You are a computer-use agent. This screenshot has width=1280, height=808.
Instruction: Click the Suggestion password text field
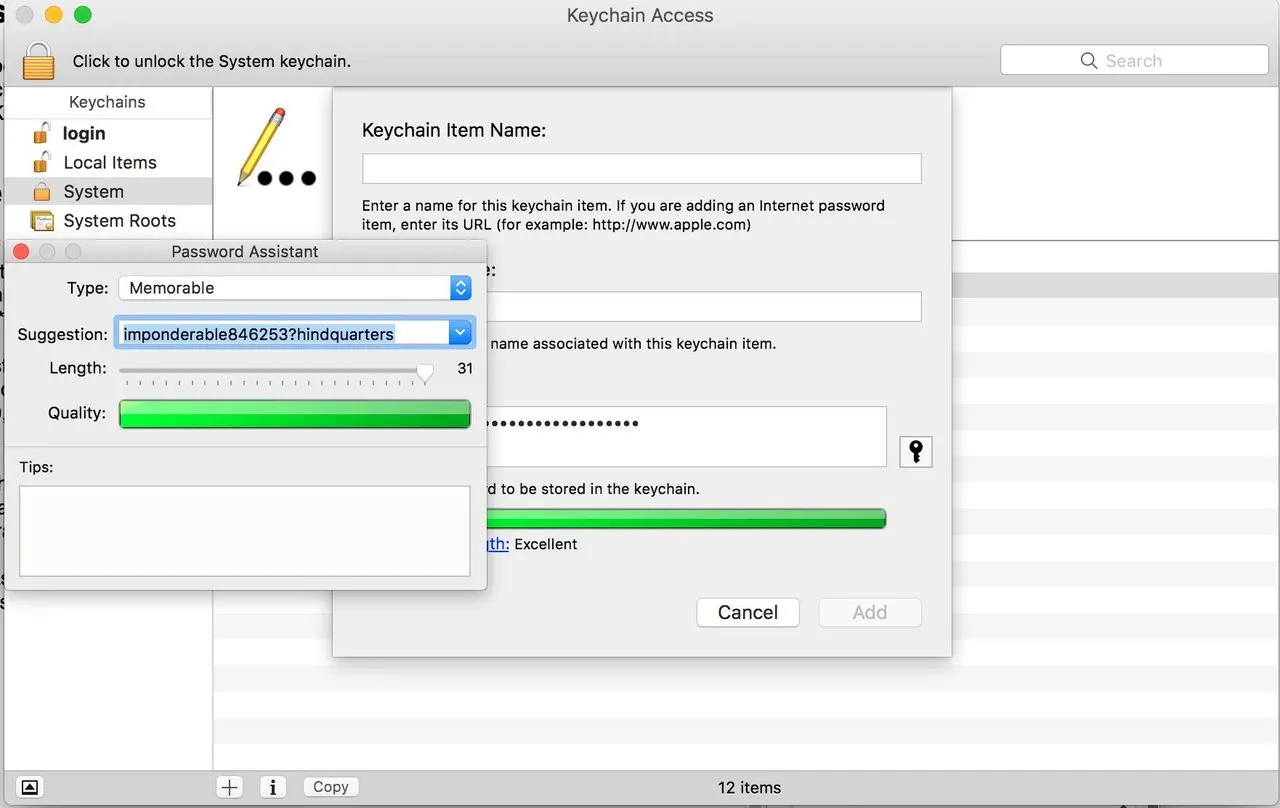tap(283, 333)
